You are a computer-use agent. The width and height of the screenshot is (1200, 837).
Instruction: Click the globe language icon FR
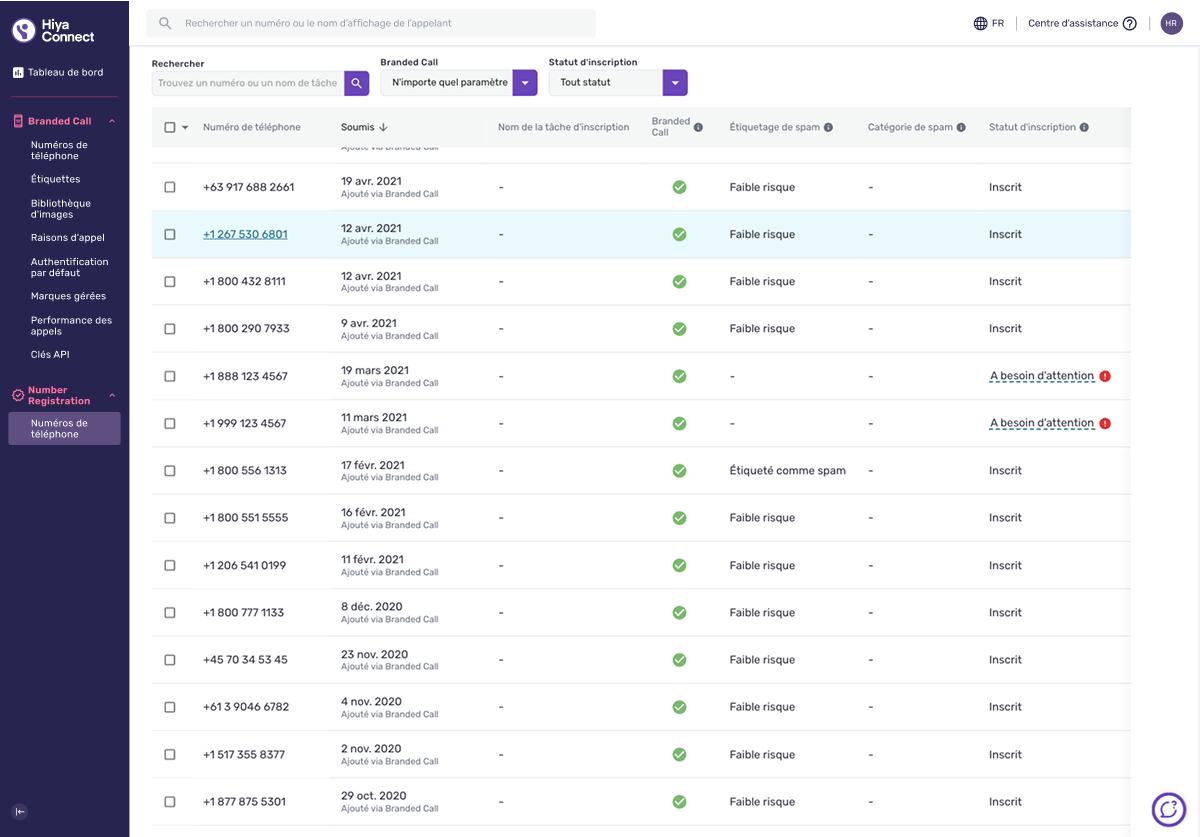click(988, 23)
